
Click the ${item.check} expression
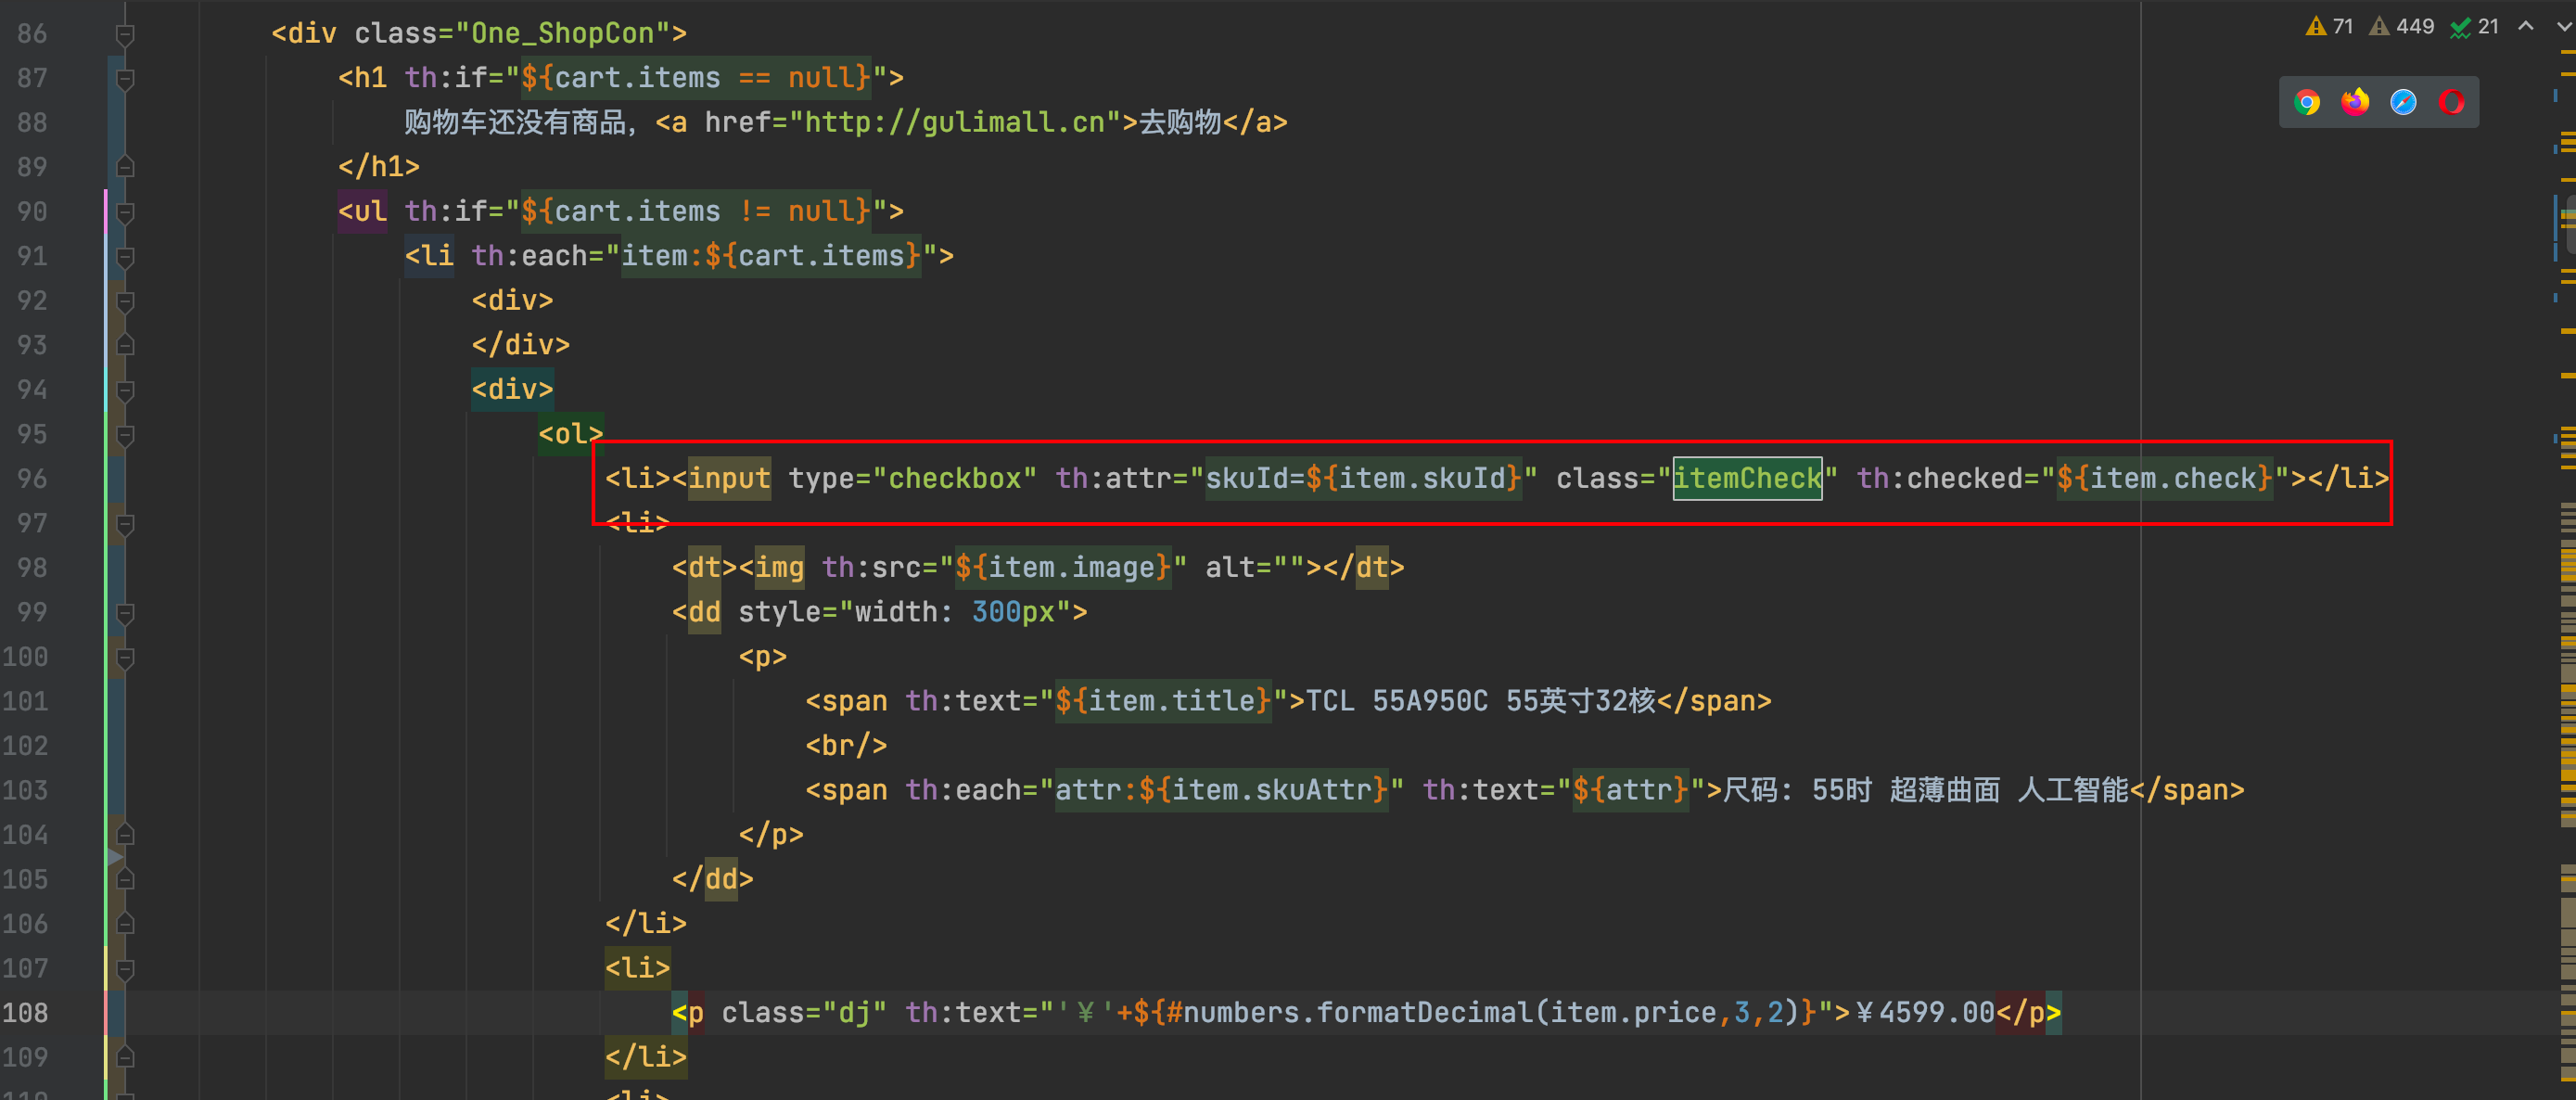[2165, 479]
